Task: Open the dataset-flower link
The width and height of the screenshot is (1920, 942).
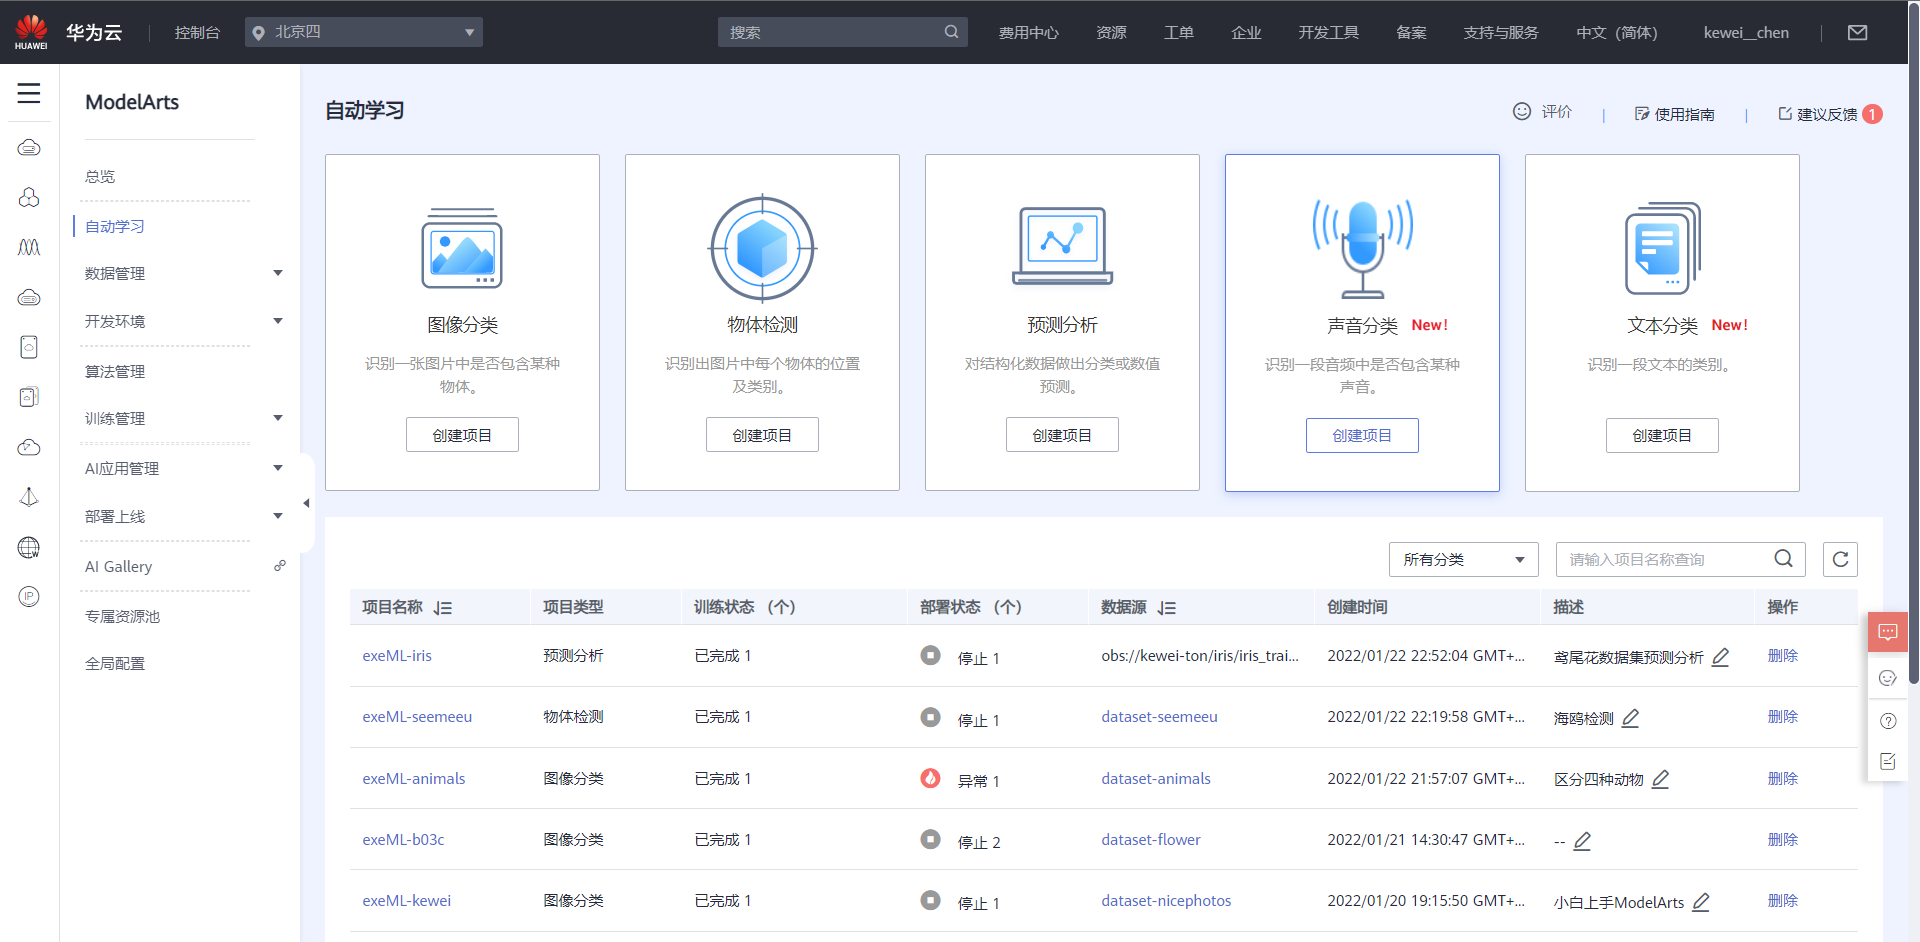Action: pos(1151,839)
